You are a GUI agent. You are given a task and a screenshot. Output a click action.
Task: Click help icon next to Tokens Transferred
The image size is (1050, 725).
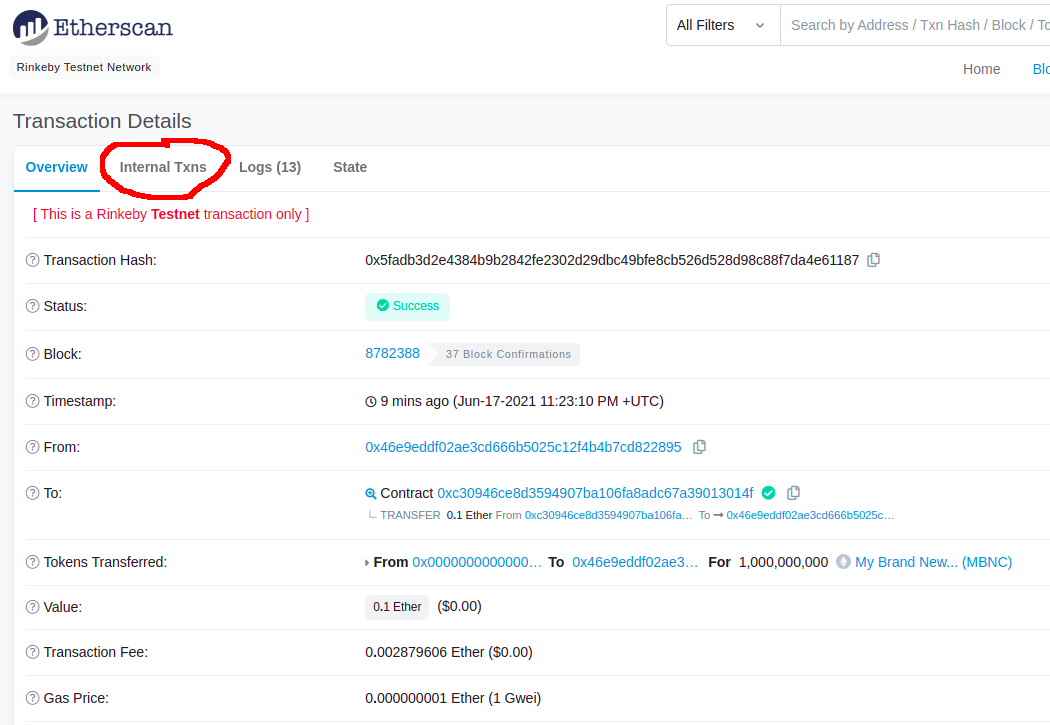(32, 562)
